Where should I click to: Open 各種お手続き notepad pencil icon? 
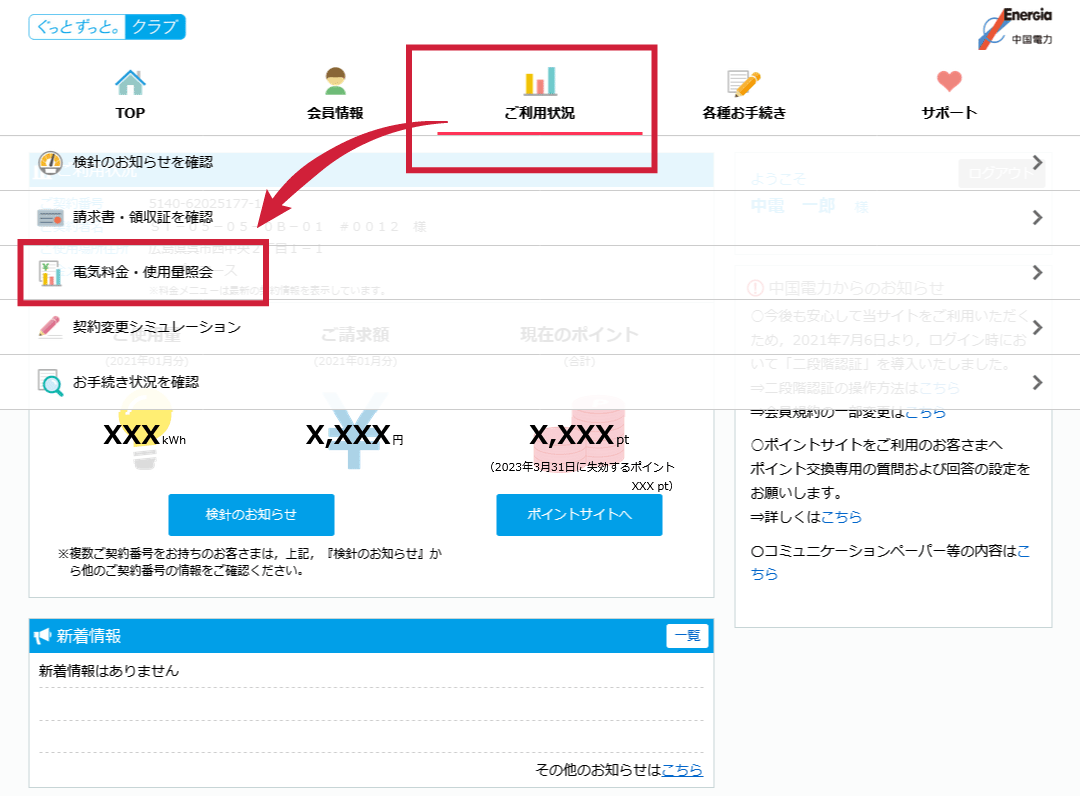click(x=744, y=82)
